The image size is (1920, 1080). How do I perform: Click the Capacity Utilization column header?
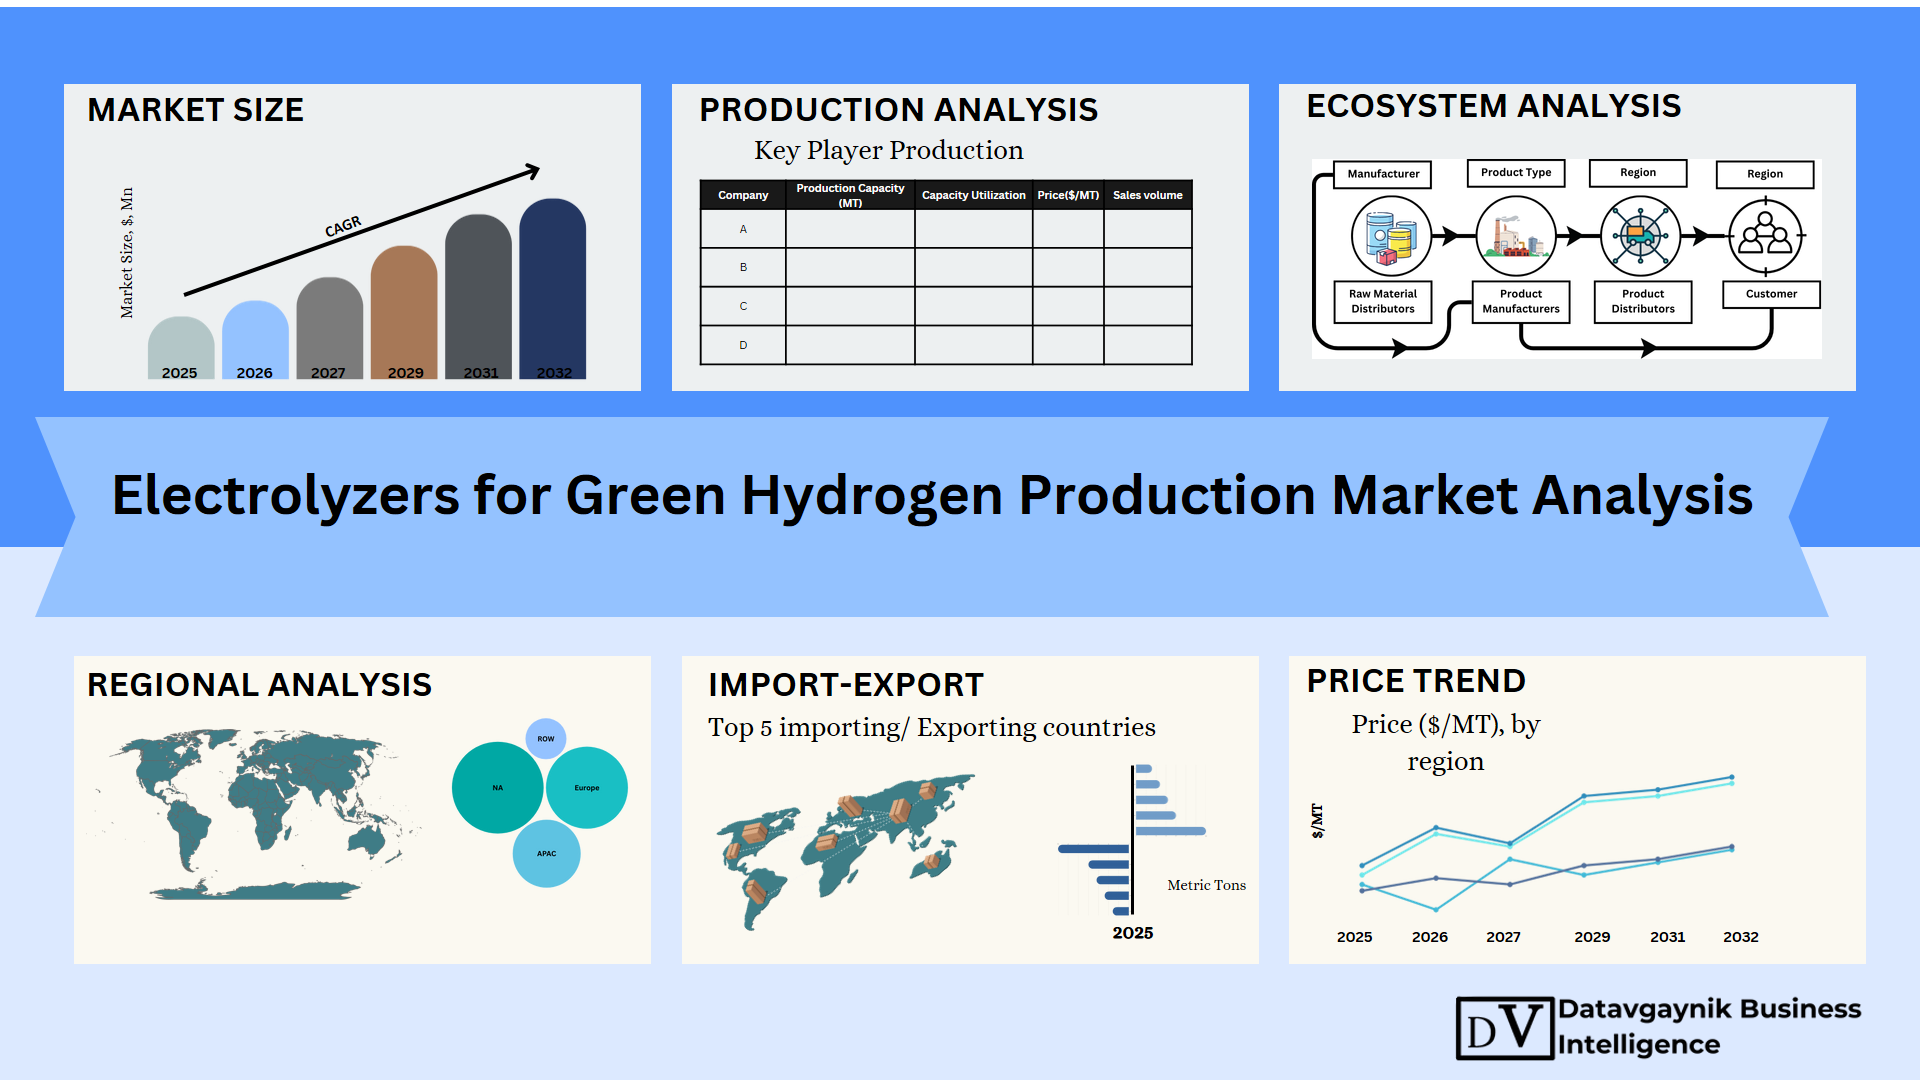(973, 195)
